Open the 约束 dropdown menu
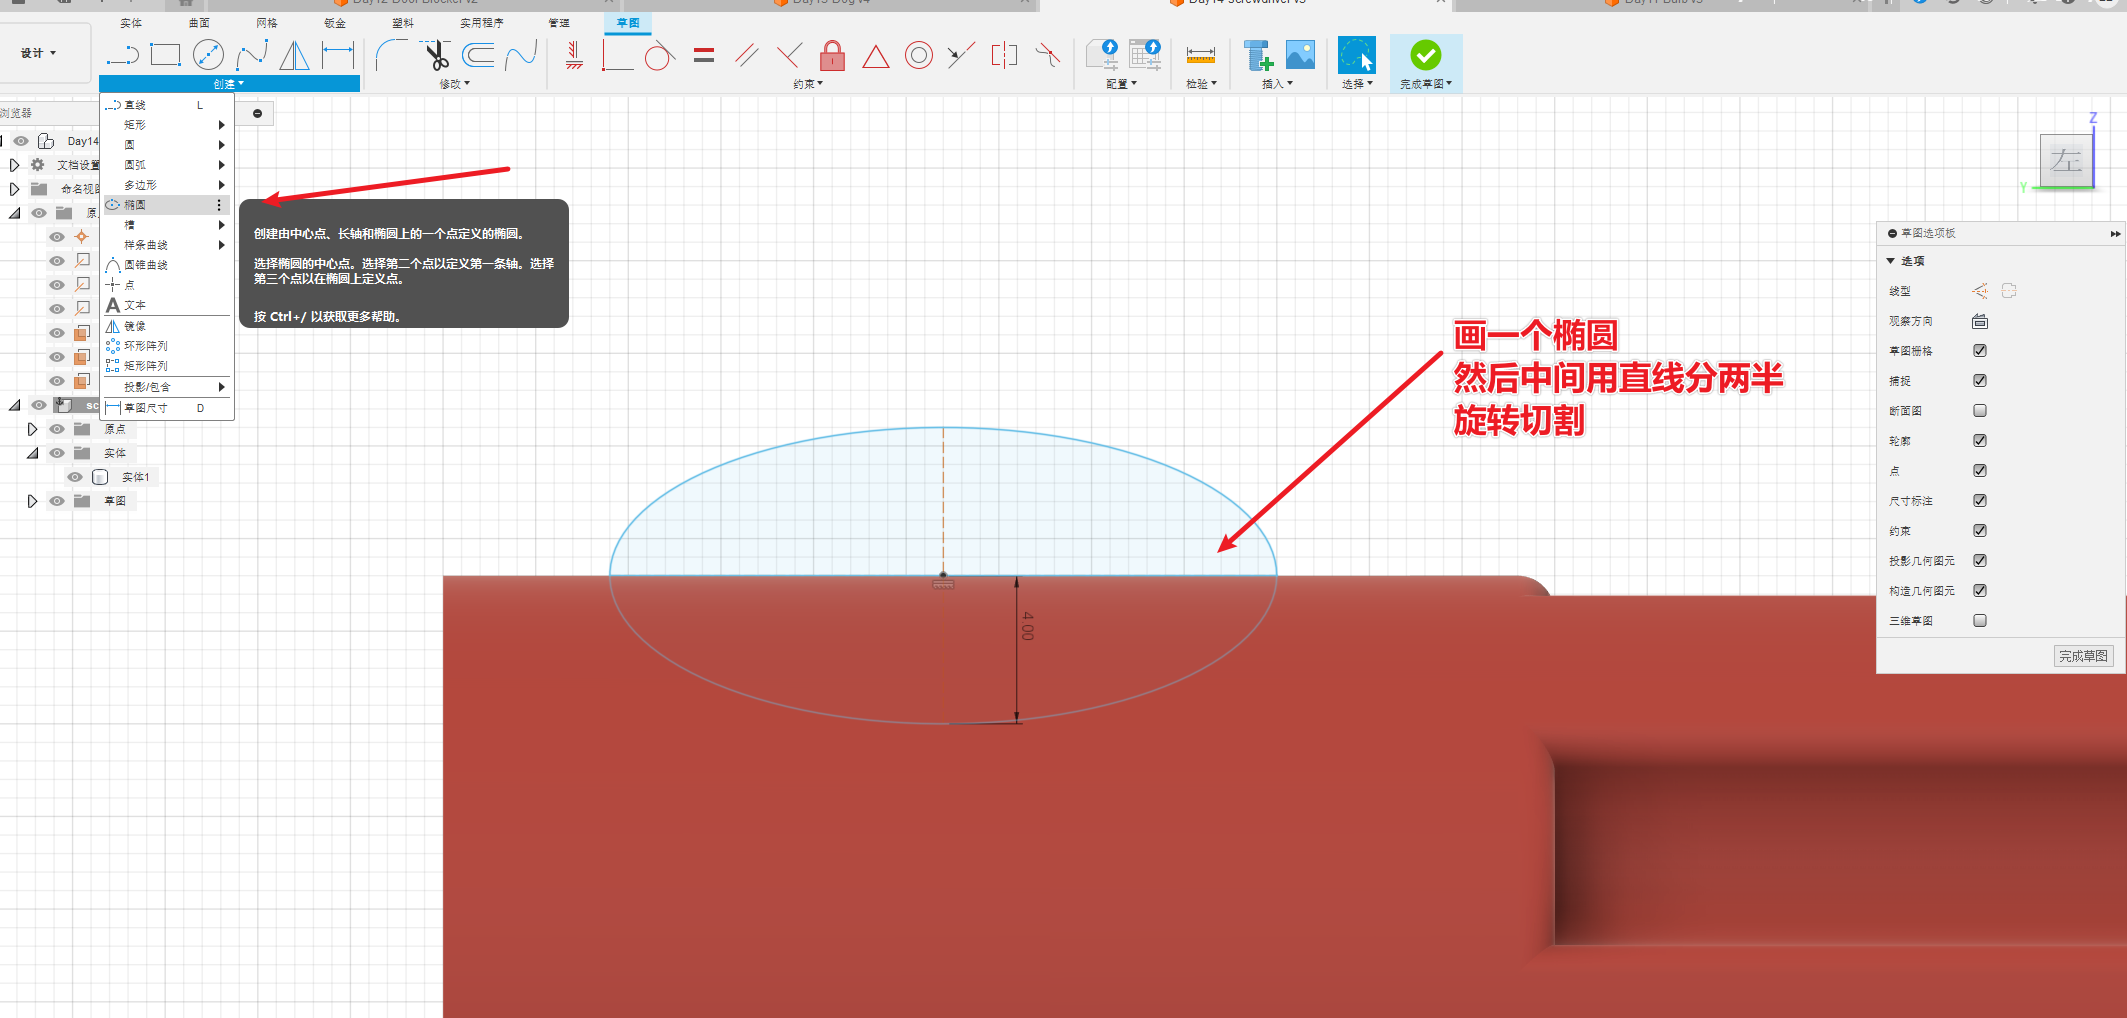The image size is (2127, 1018). click(807, 84)
